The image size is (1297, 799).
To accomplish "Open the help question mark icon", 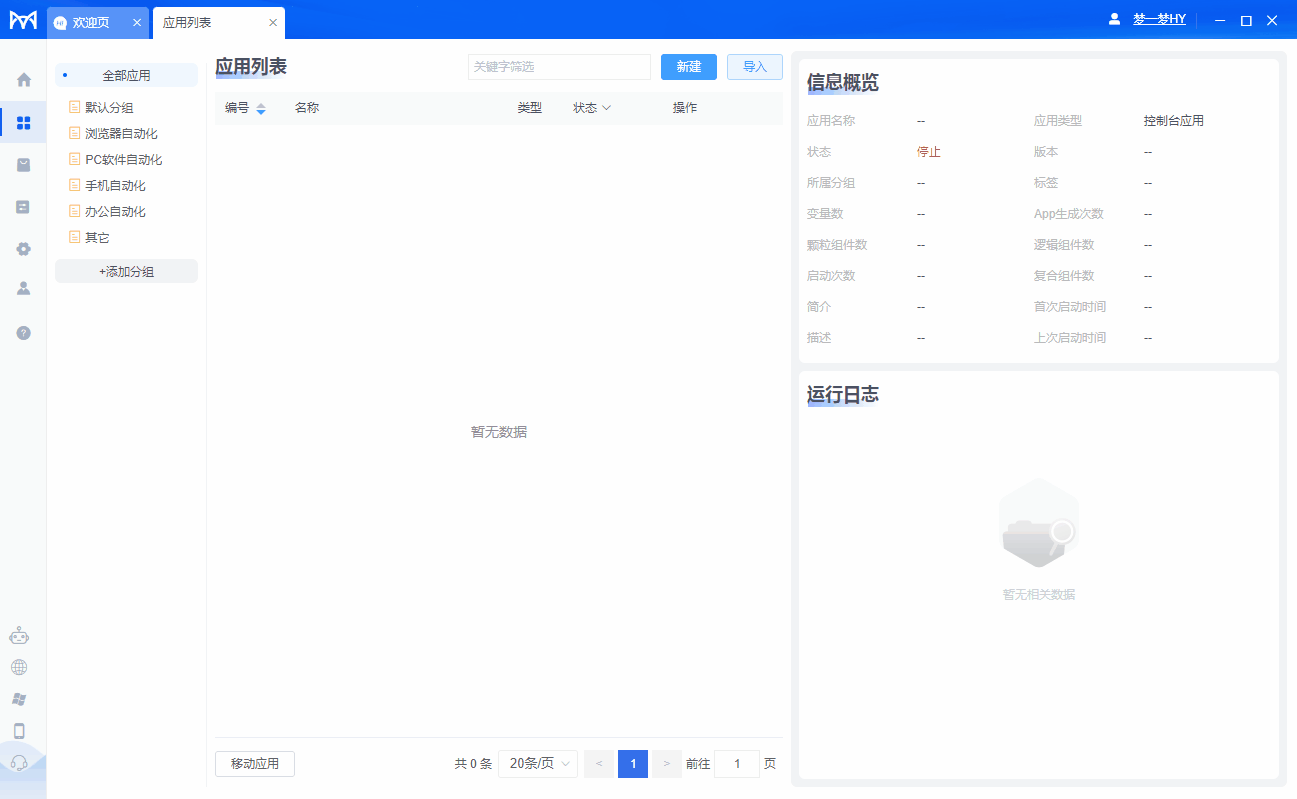I will (x=24, y=333).
